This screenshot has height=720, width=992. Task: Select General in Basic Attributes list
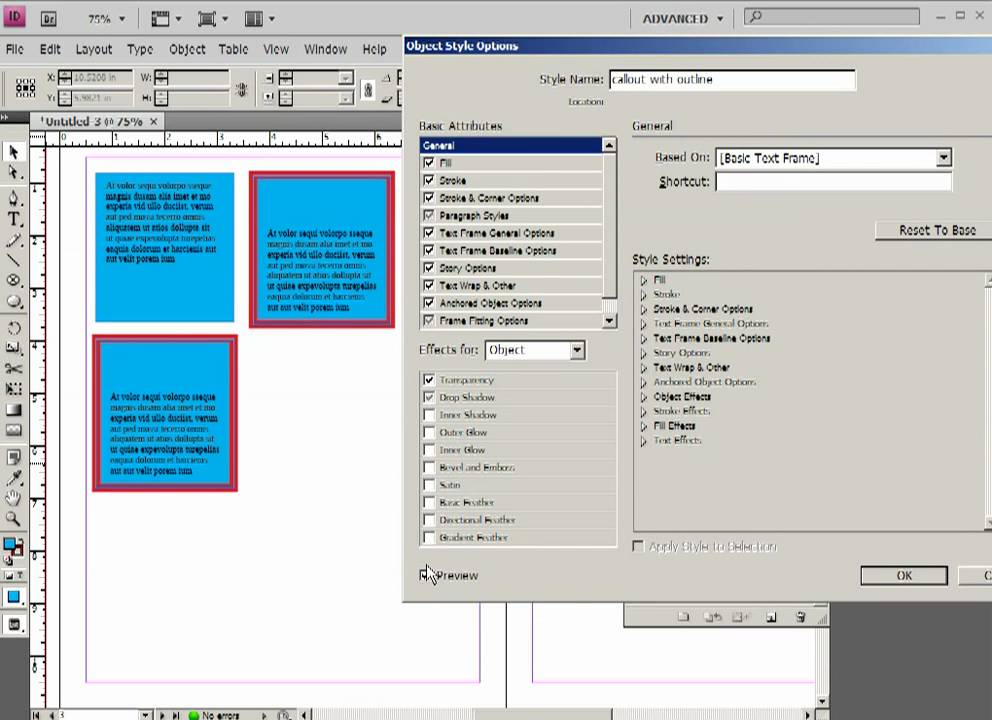[511, 146]
